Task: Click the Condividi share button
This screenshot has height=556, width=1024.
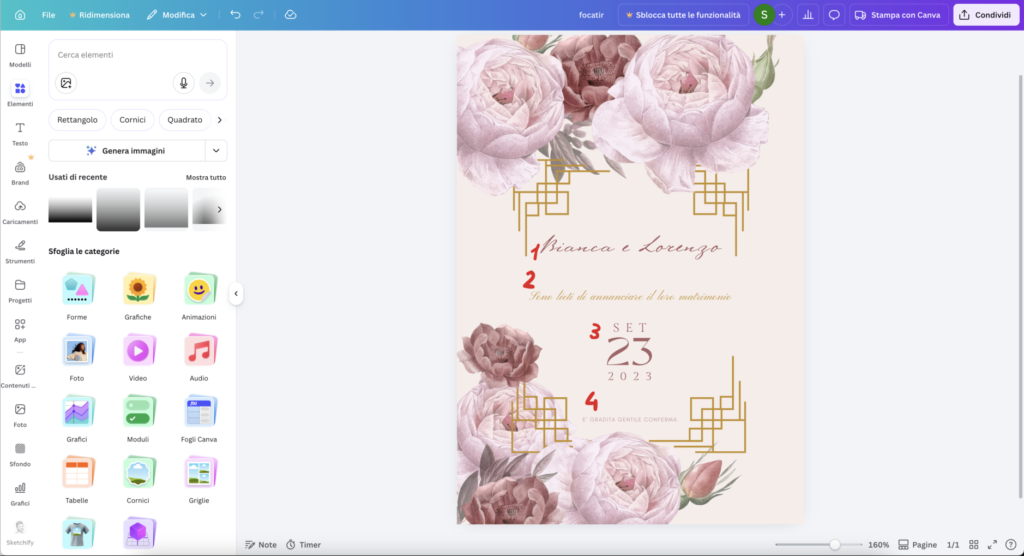Action: tap(985, 14)
